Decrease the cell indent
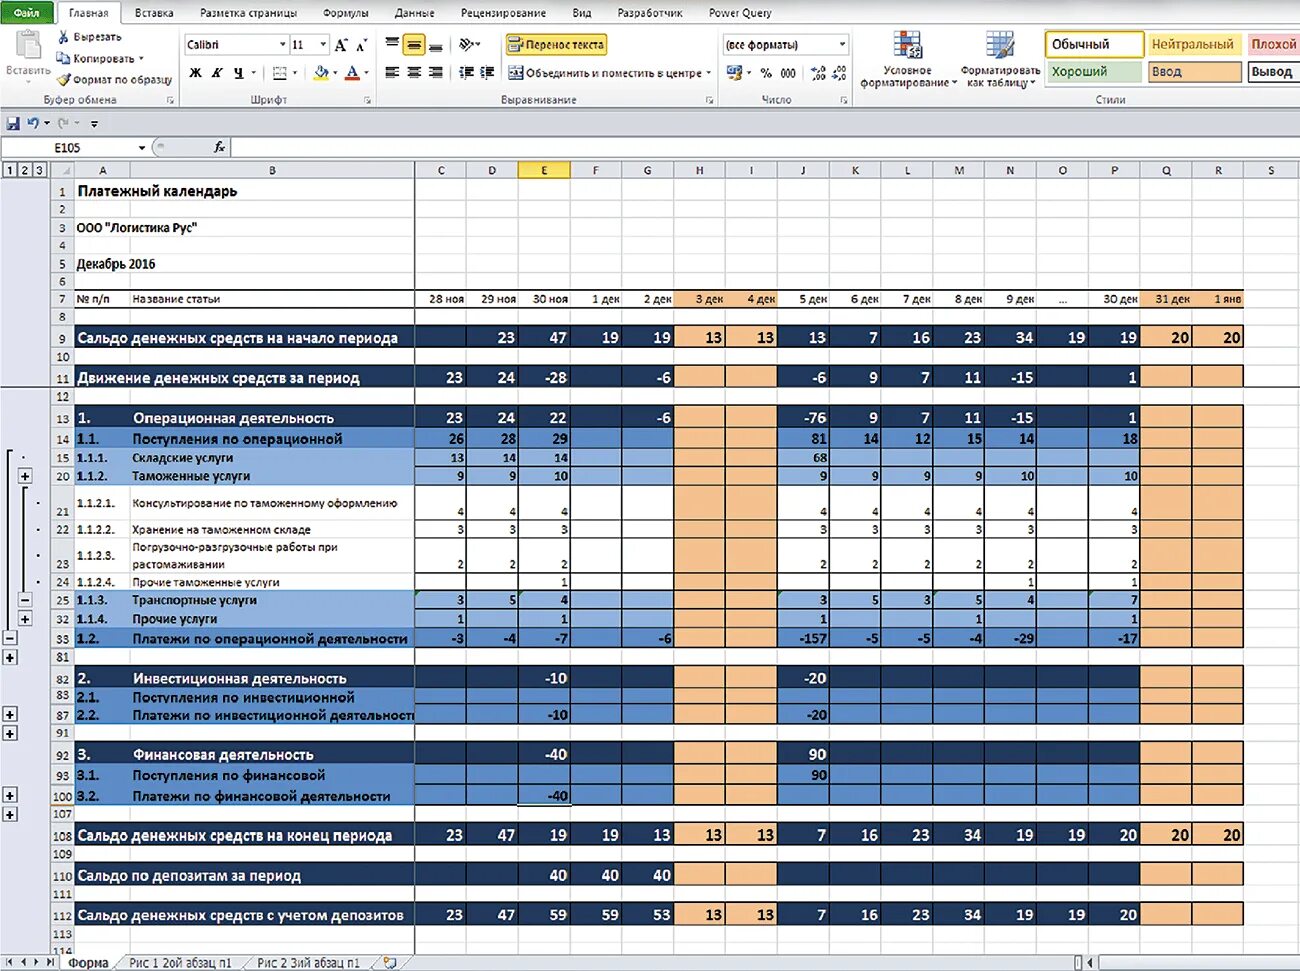Viewport: 1300px width, 971px height. click(x=466, y=73)
